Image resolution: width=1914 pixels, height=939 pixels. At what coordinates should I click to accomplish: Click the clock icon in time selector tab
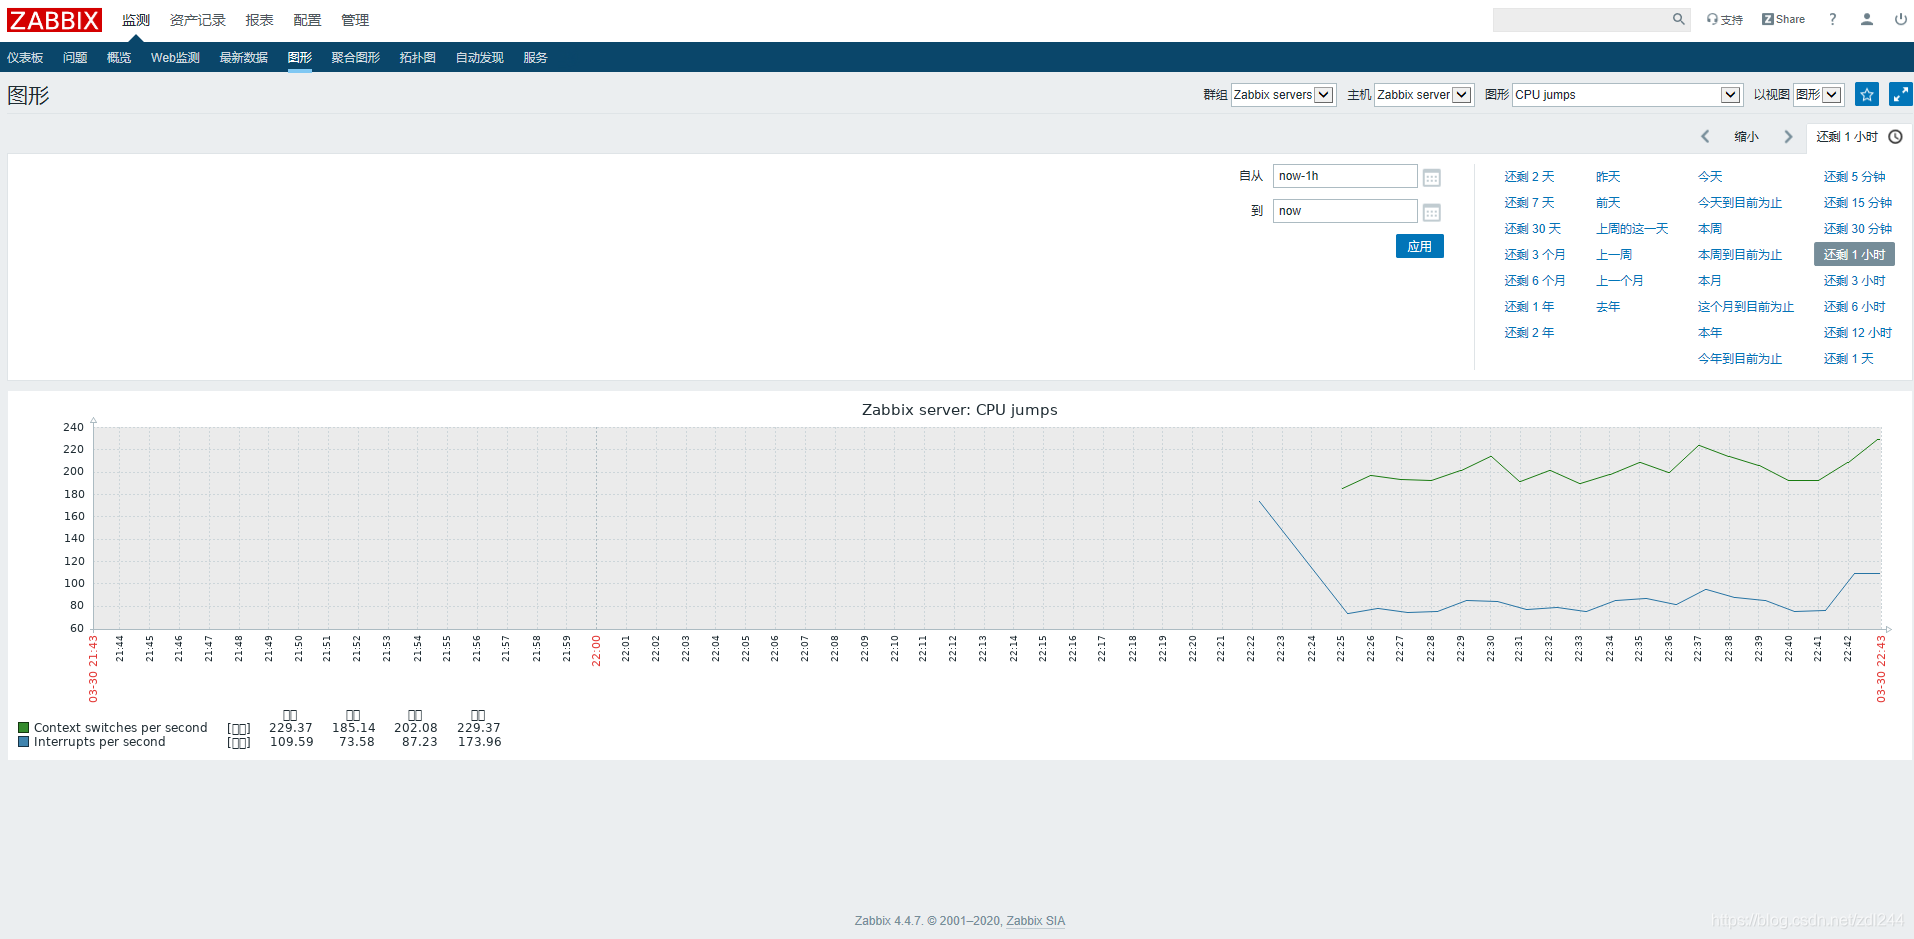click(x=1895, y=137)
